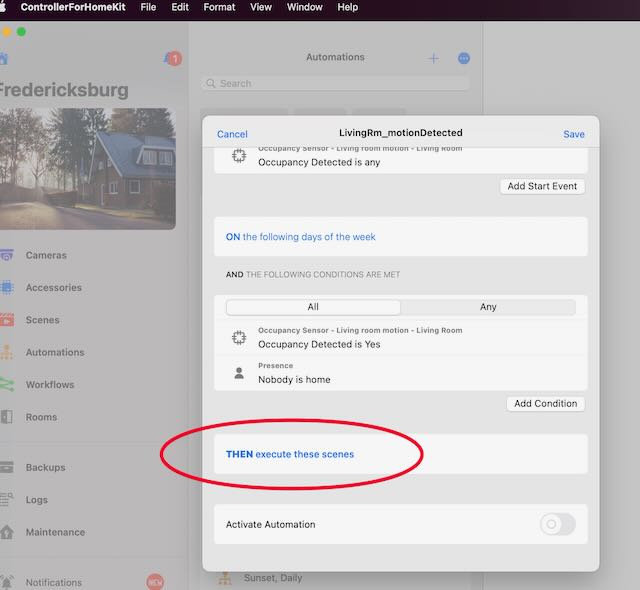This screenshot has height=590, width=640.
Task: Click the red NEW badge next to Notifications
Action: click(155, 582)
